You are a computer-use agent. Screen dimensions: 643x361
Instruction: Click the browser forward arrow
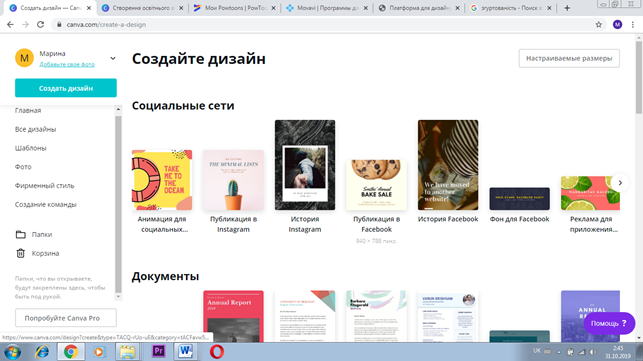(x=25, y=25)
